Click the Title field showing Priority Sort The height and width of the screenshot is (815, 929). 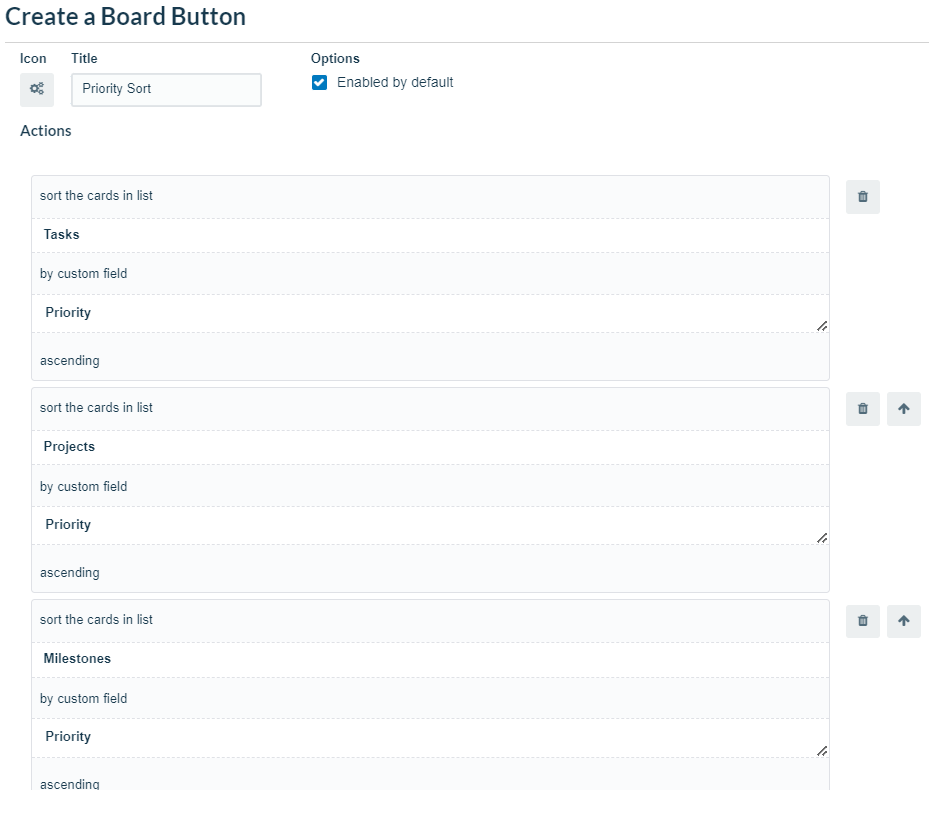[165, 90]
